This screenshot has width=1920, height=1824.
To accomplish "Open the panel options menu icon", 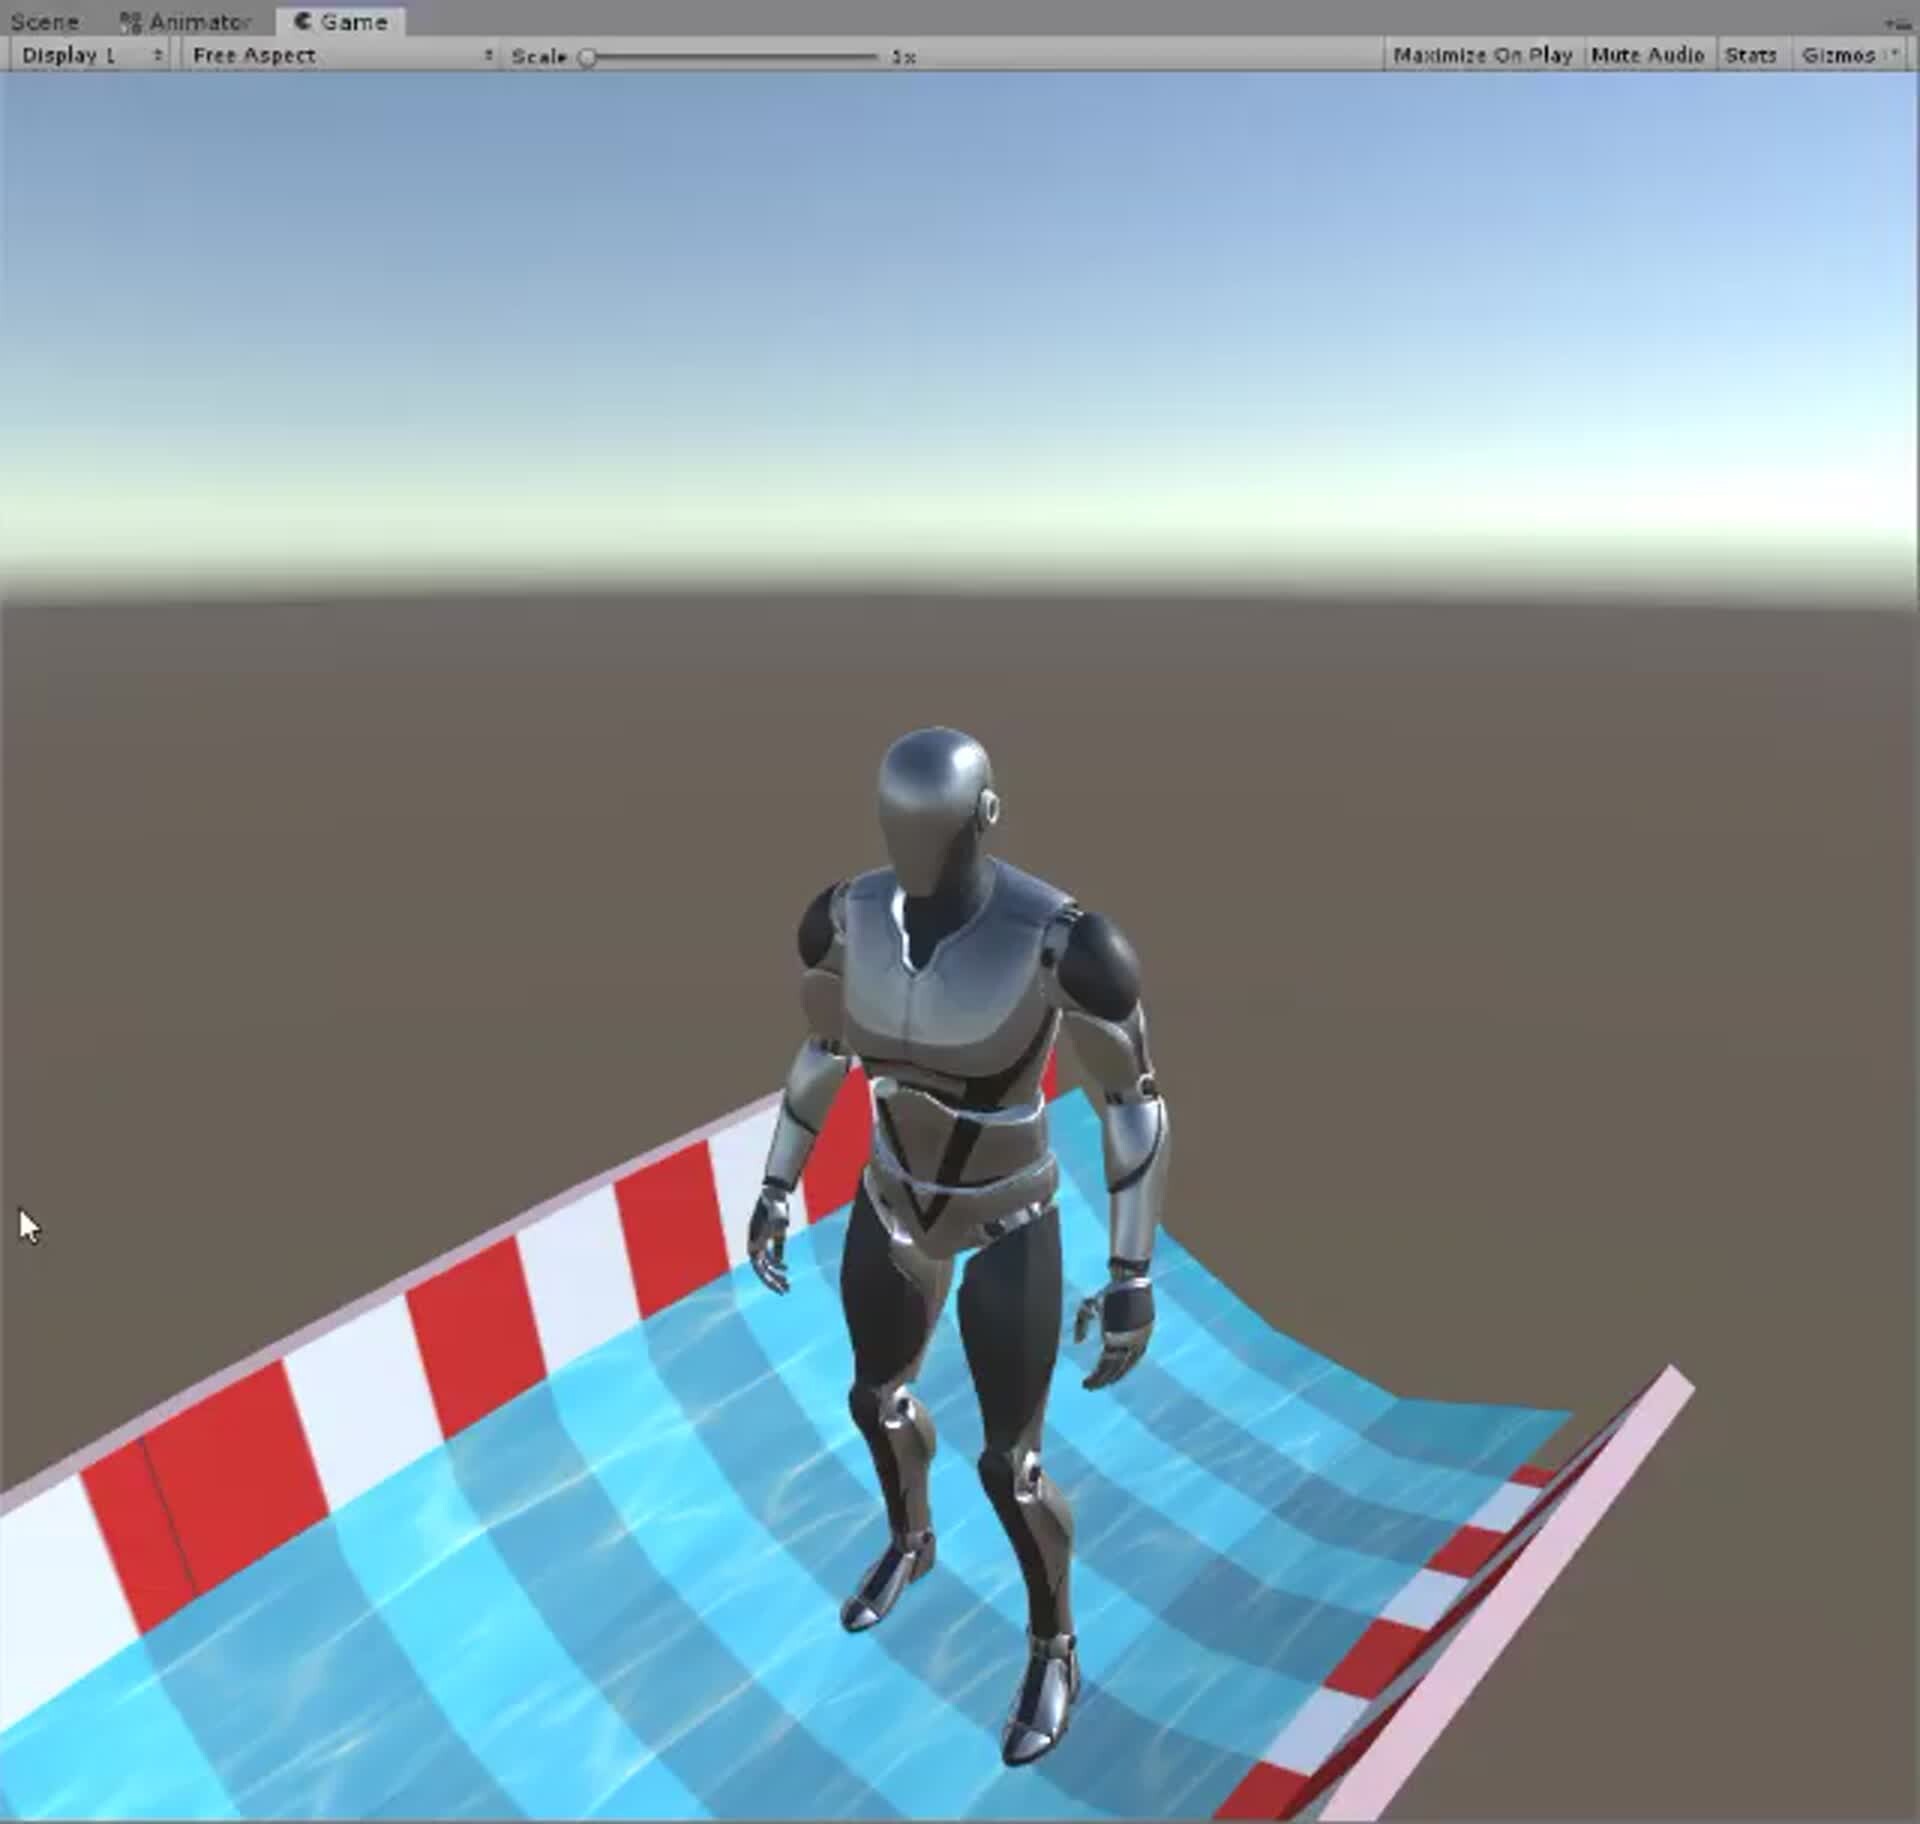I will [x=1897, y=23].
